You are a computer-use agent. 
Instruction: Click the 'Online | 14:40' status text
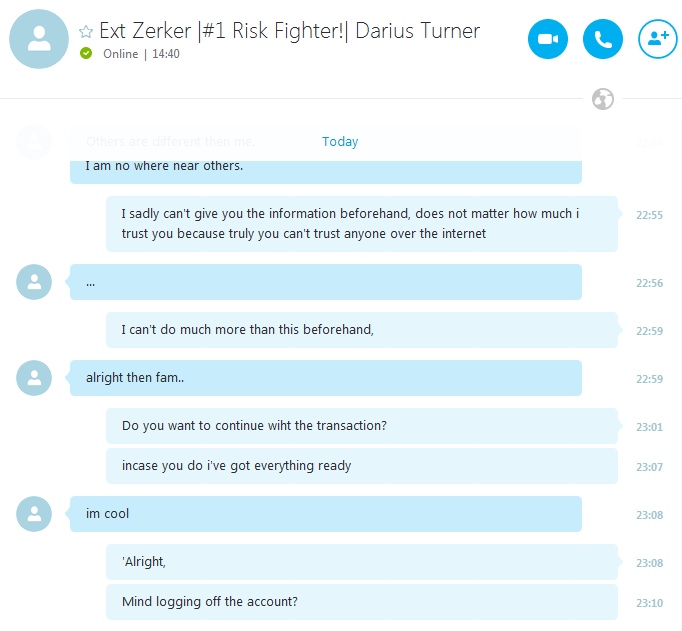pos(141,54)
